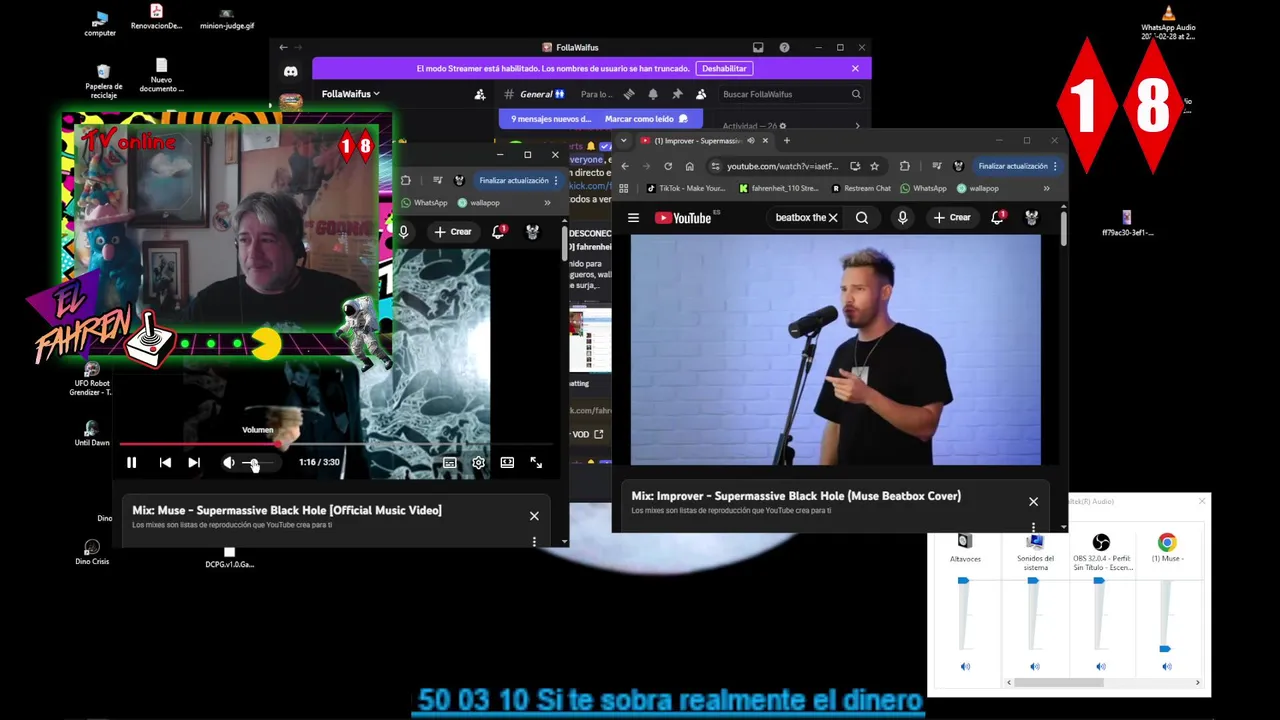Open settings gear in left YouTube player
Viewport: 1280px width, 720px height.
click(x=478, y=462)
